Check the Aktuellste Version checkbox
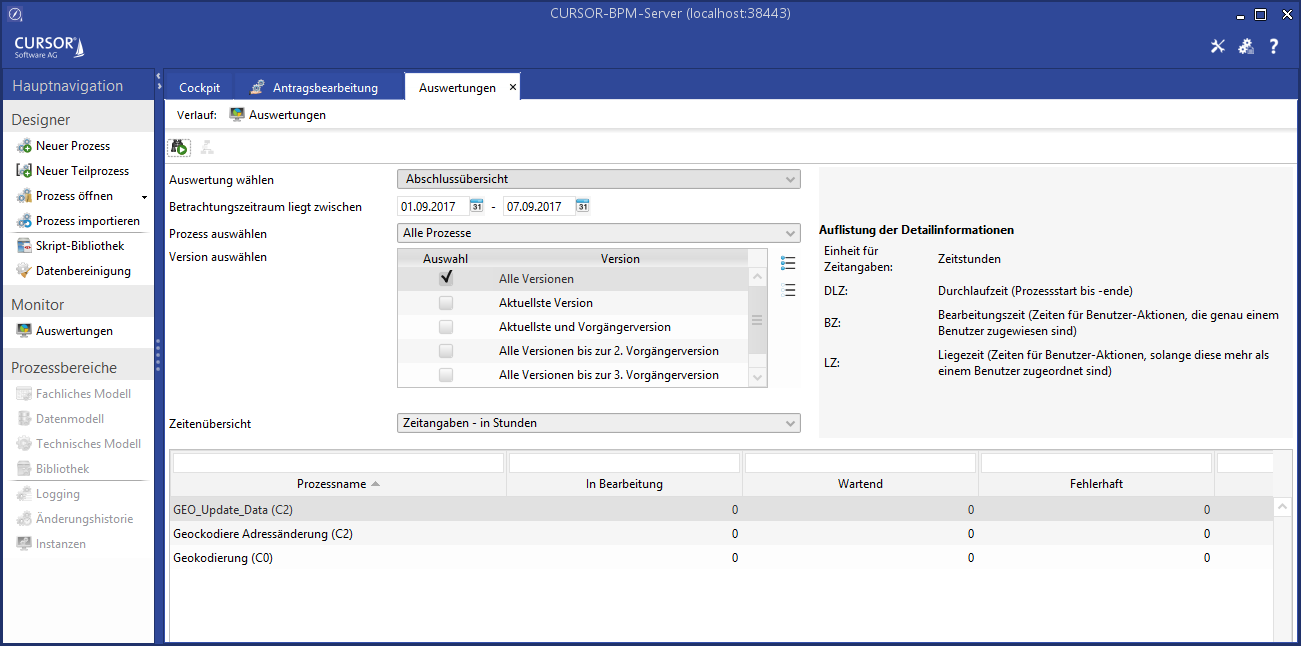1301x646 pixels. pyautogui.click(x=446, y=303)
